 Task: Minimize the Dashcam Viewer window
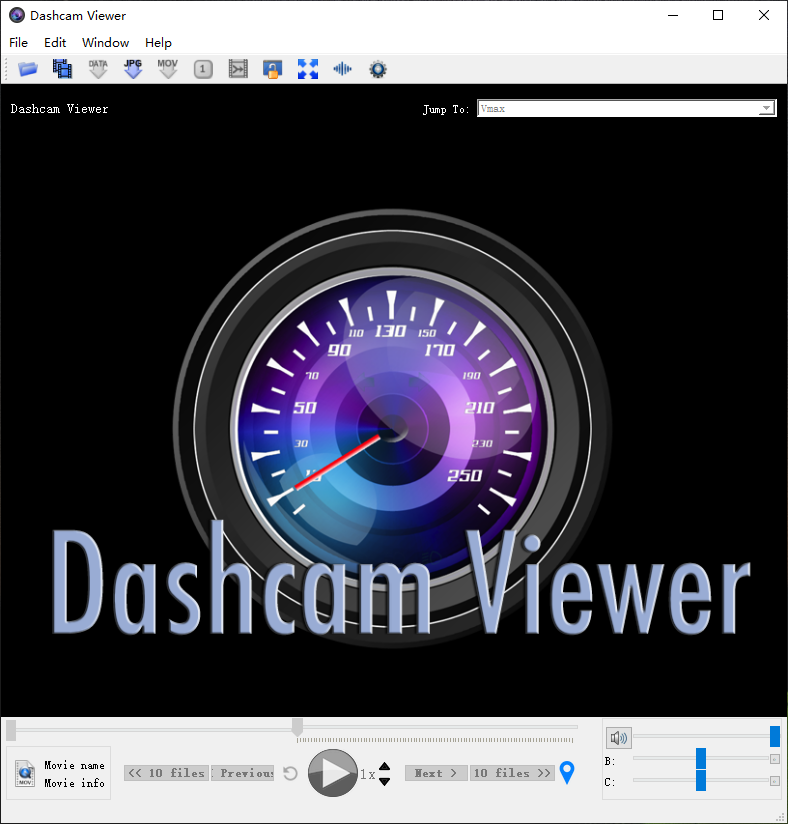pos(673,15)
